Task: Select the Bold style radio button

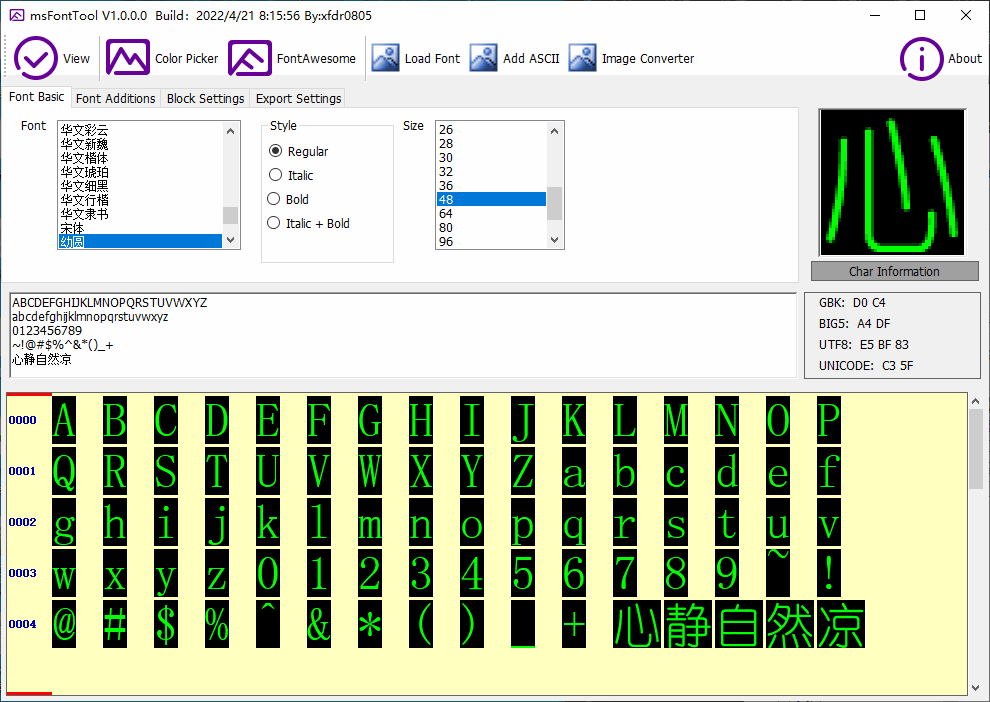Action: 288,199
